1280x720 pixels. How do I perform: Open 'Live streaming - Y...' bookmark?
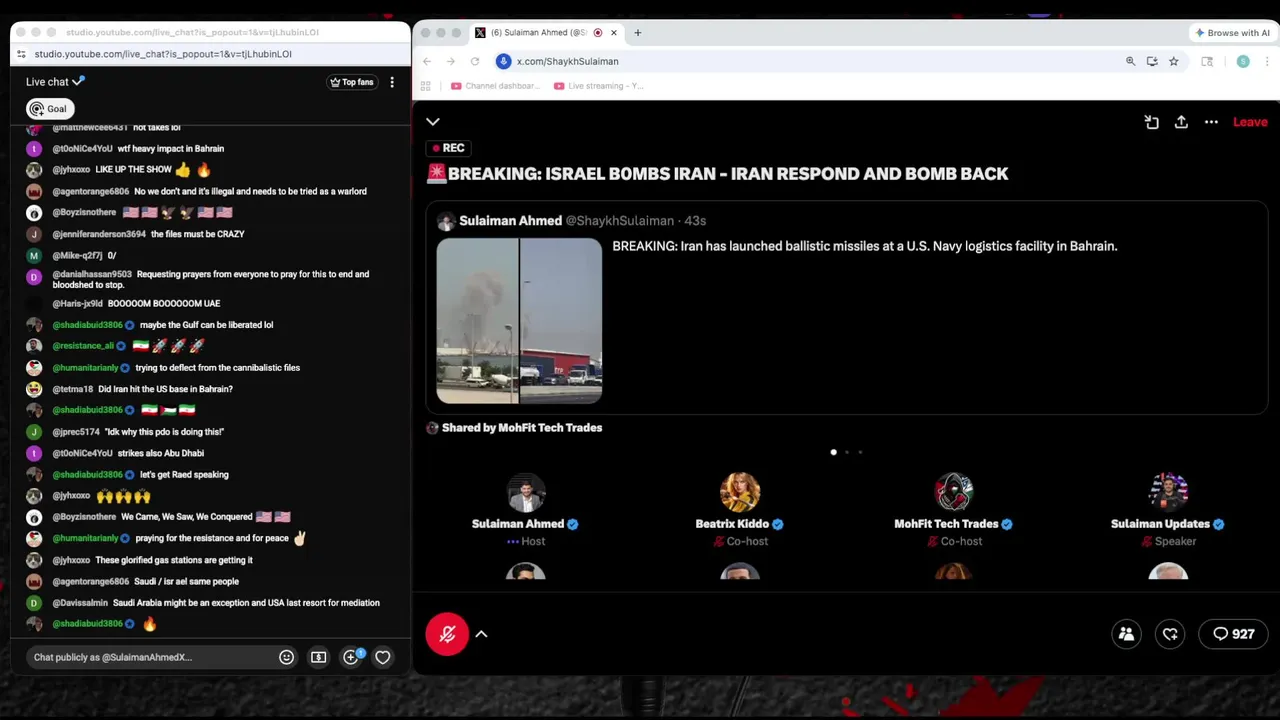[598, 86]
